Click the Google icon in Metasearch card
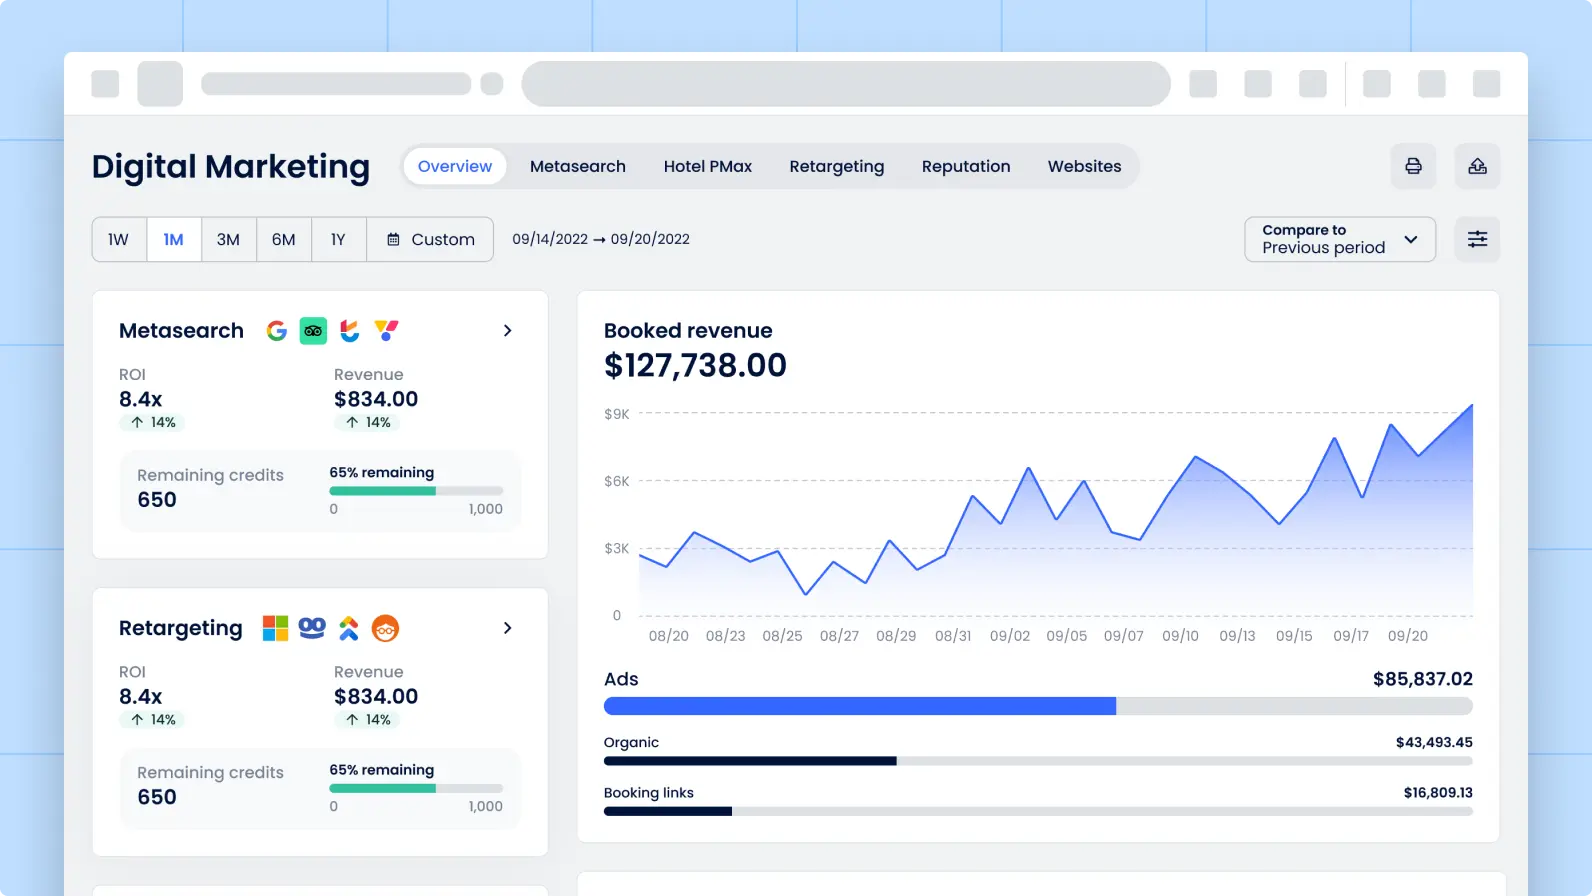Screen dimensions: 1592x896 tap(277, 331)
